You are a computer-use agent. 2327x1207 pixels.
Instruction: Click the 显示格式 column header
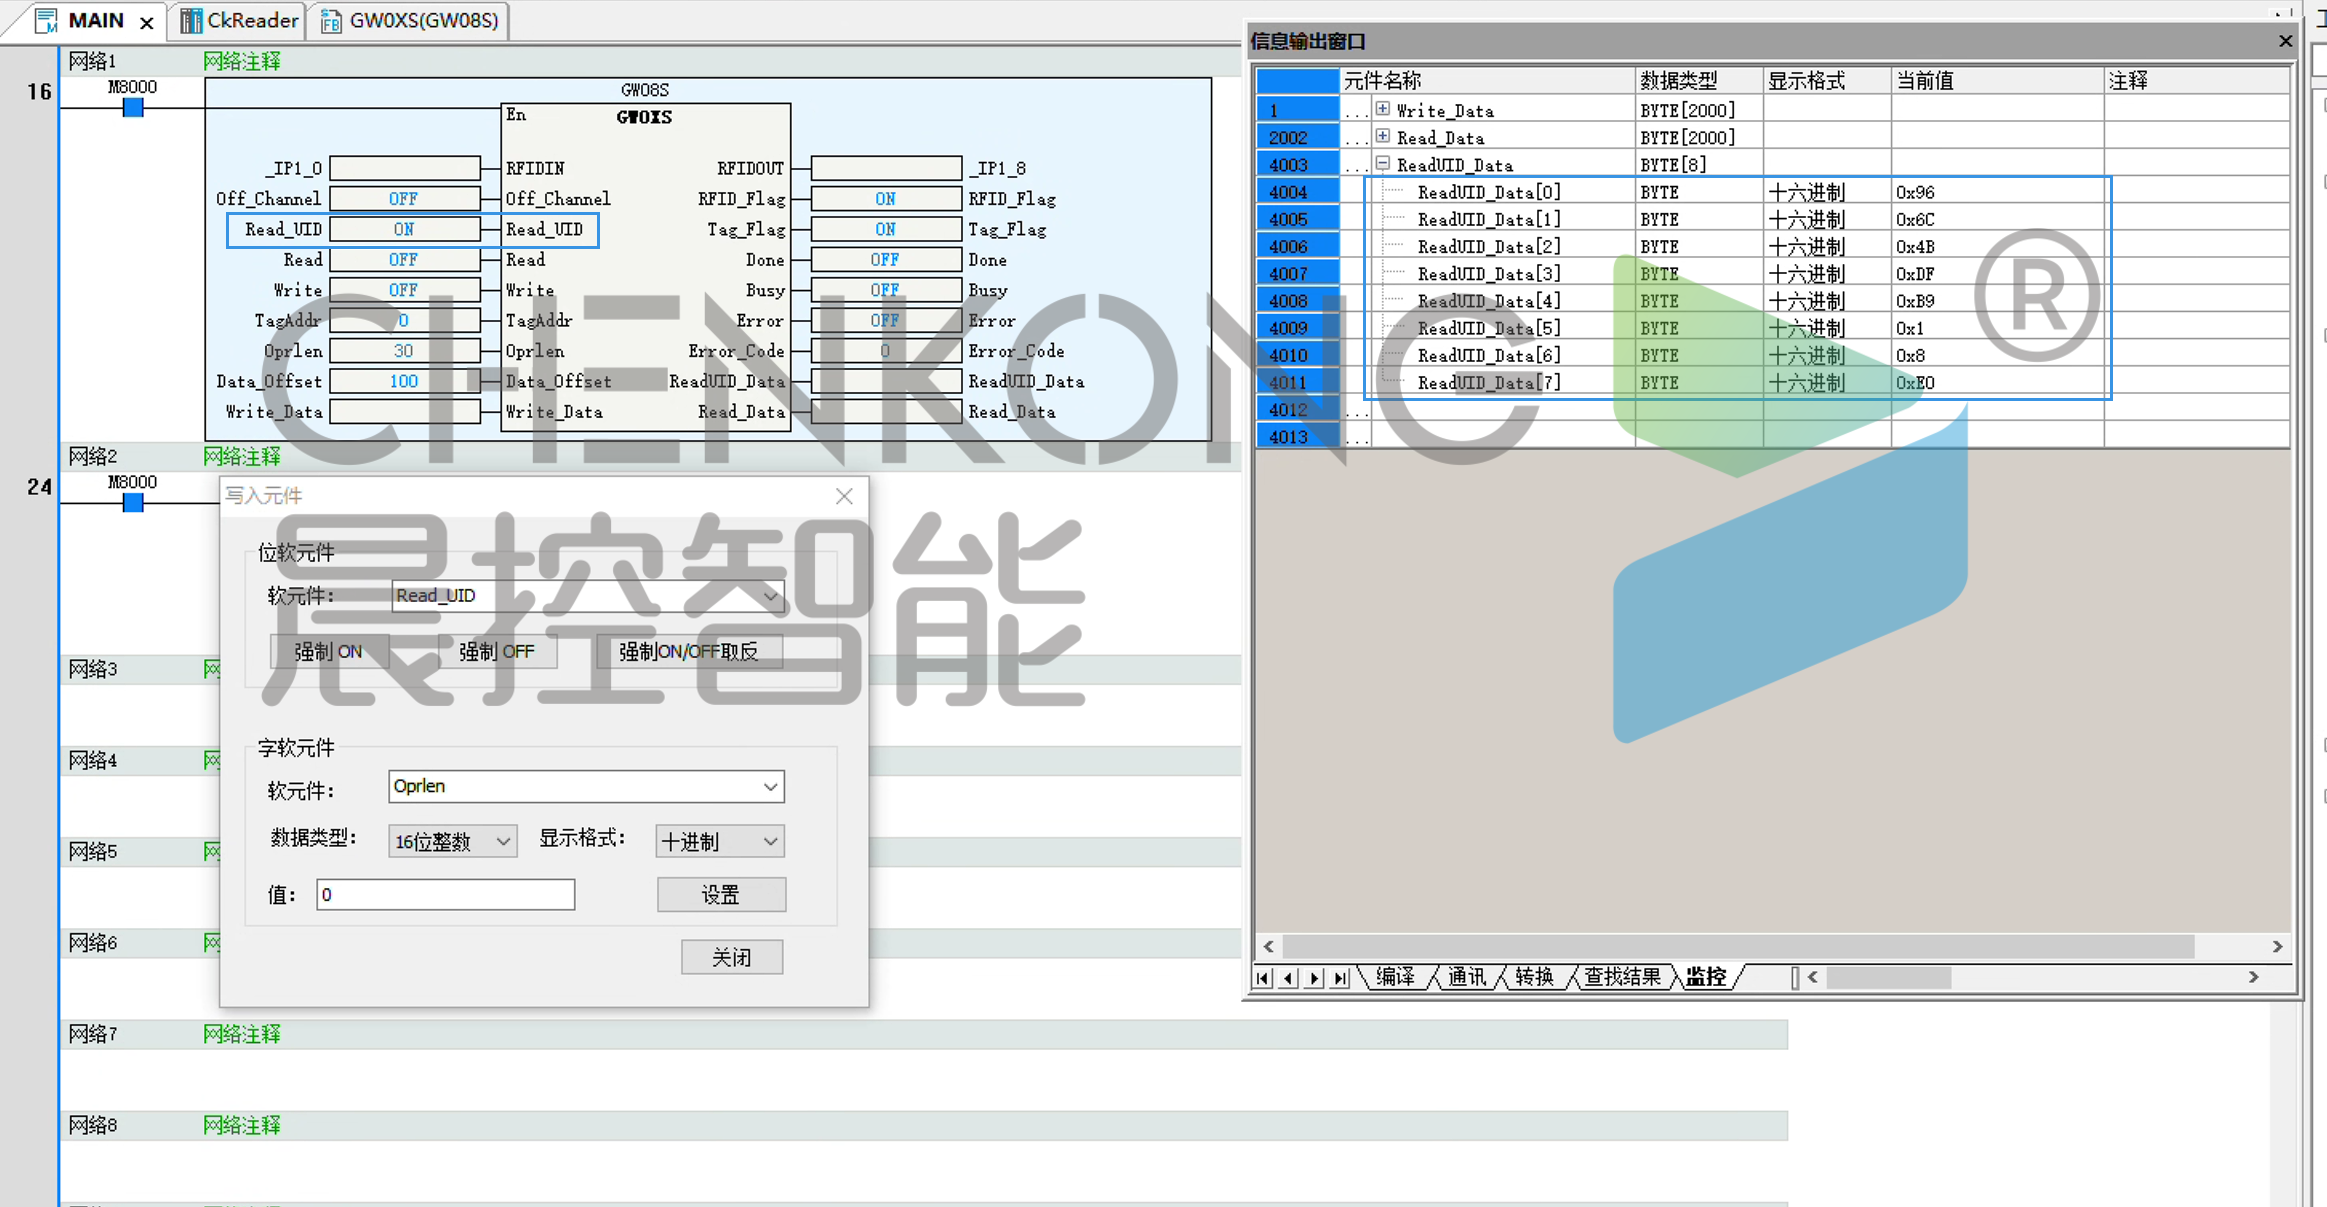click(1826, 81)
